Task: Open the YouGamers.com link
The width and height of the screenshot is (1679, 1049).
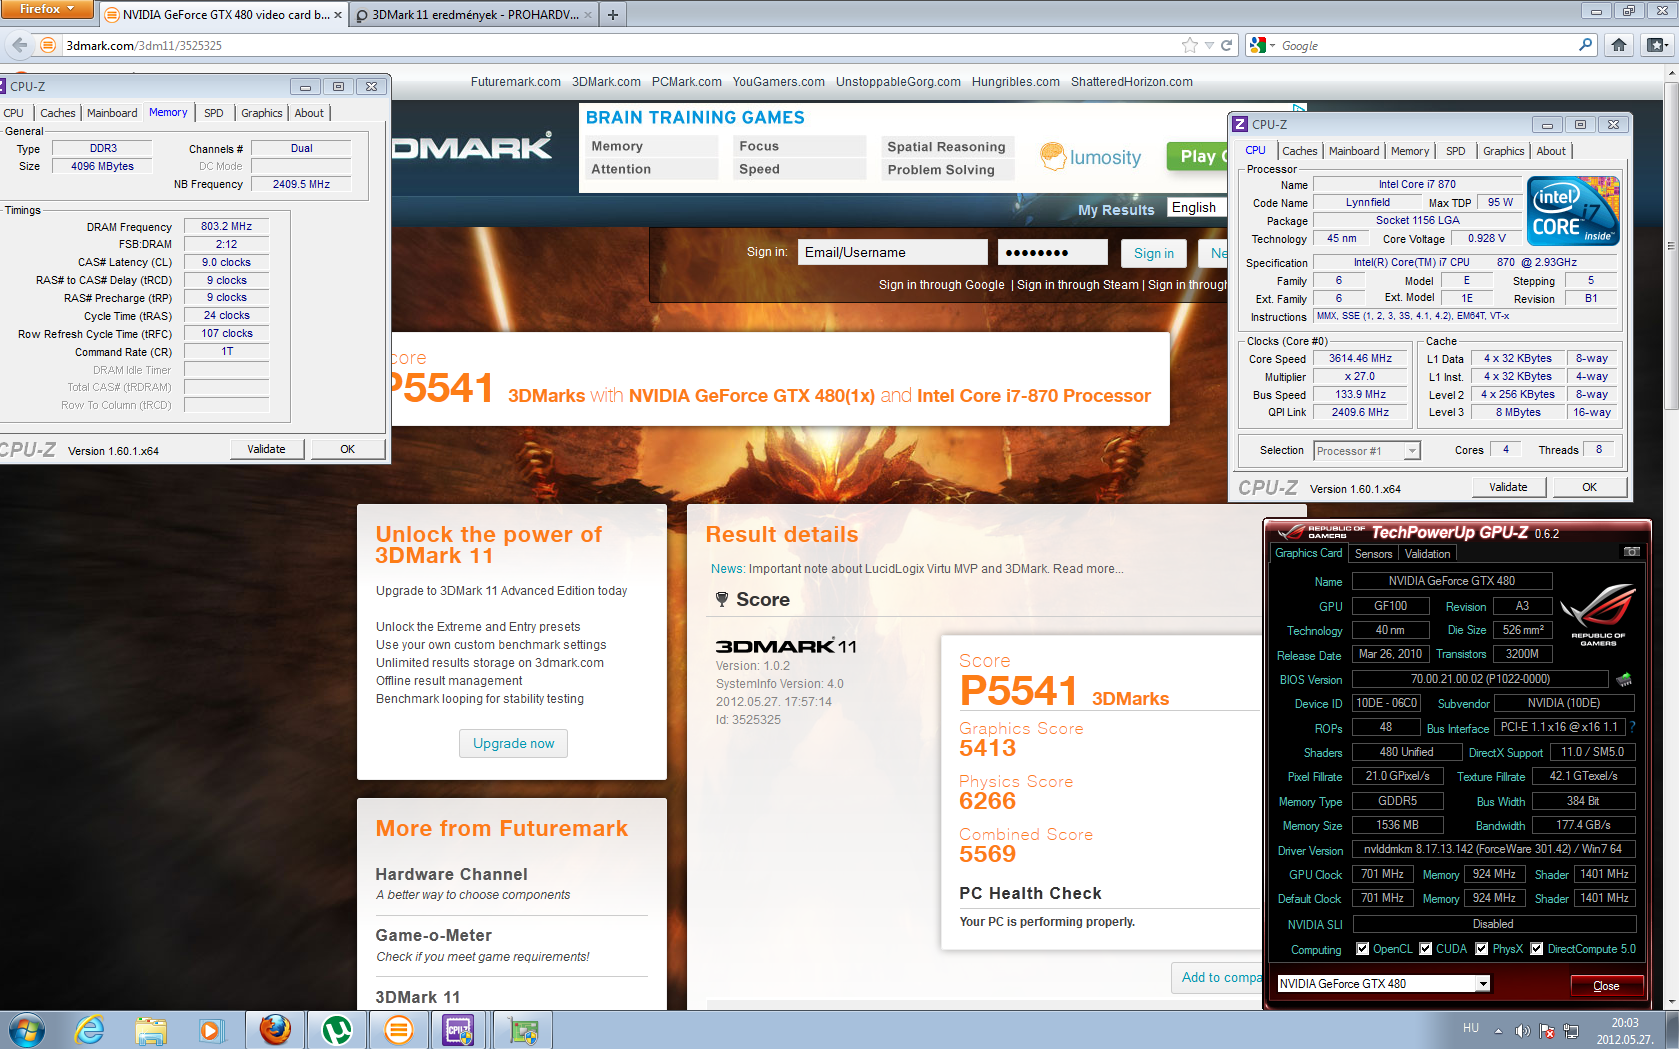Action: click(778, 82)
